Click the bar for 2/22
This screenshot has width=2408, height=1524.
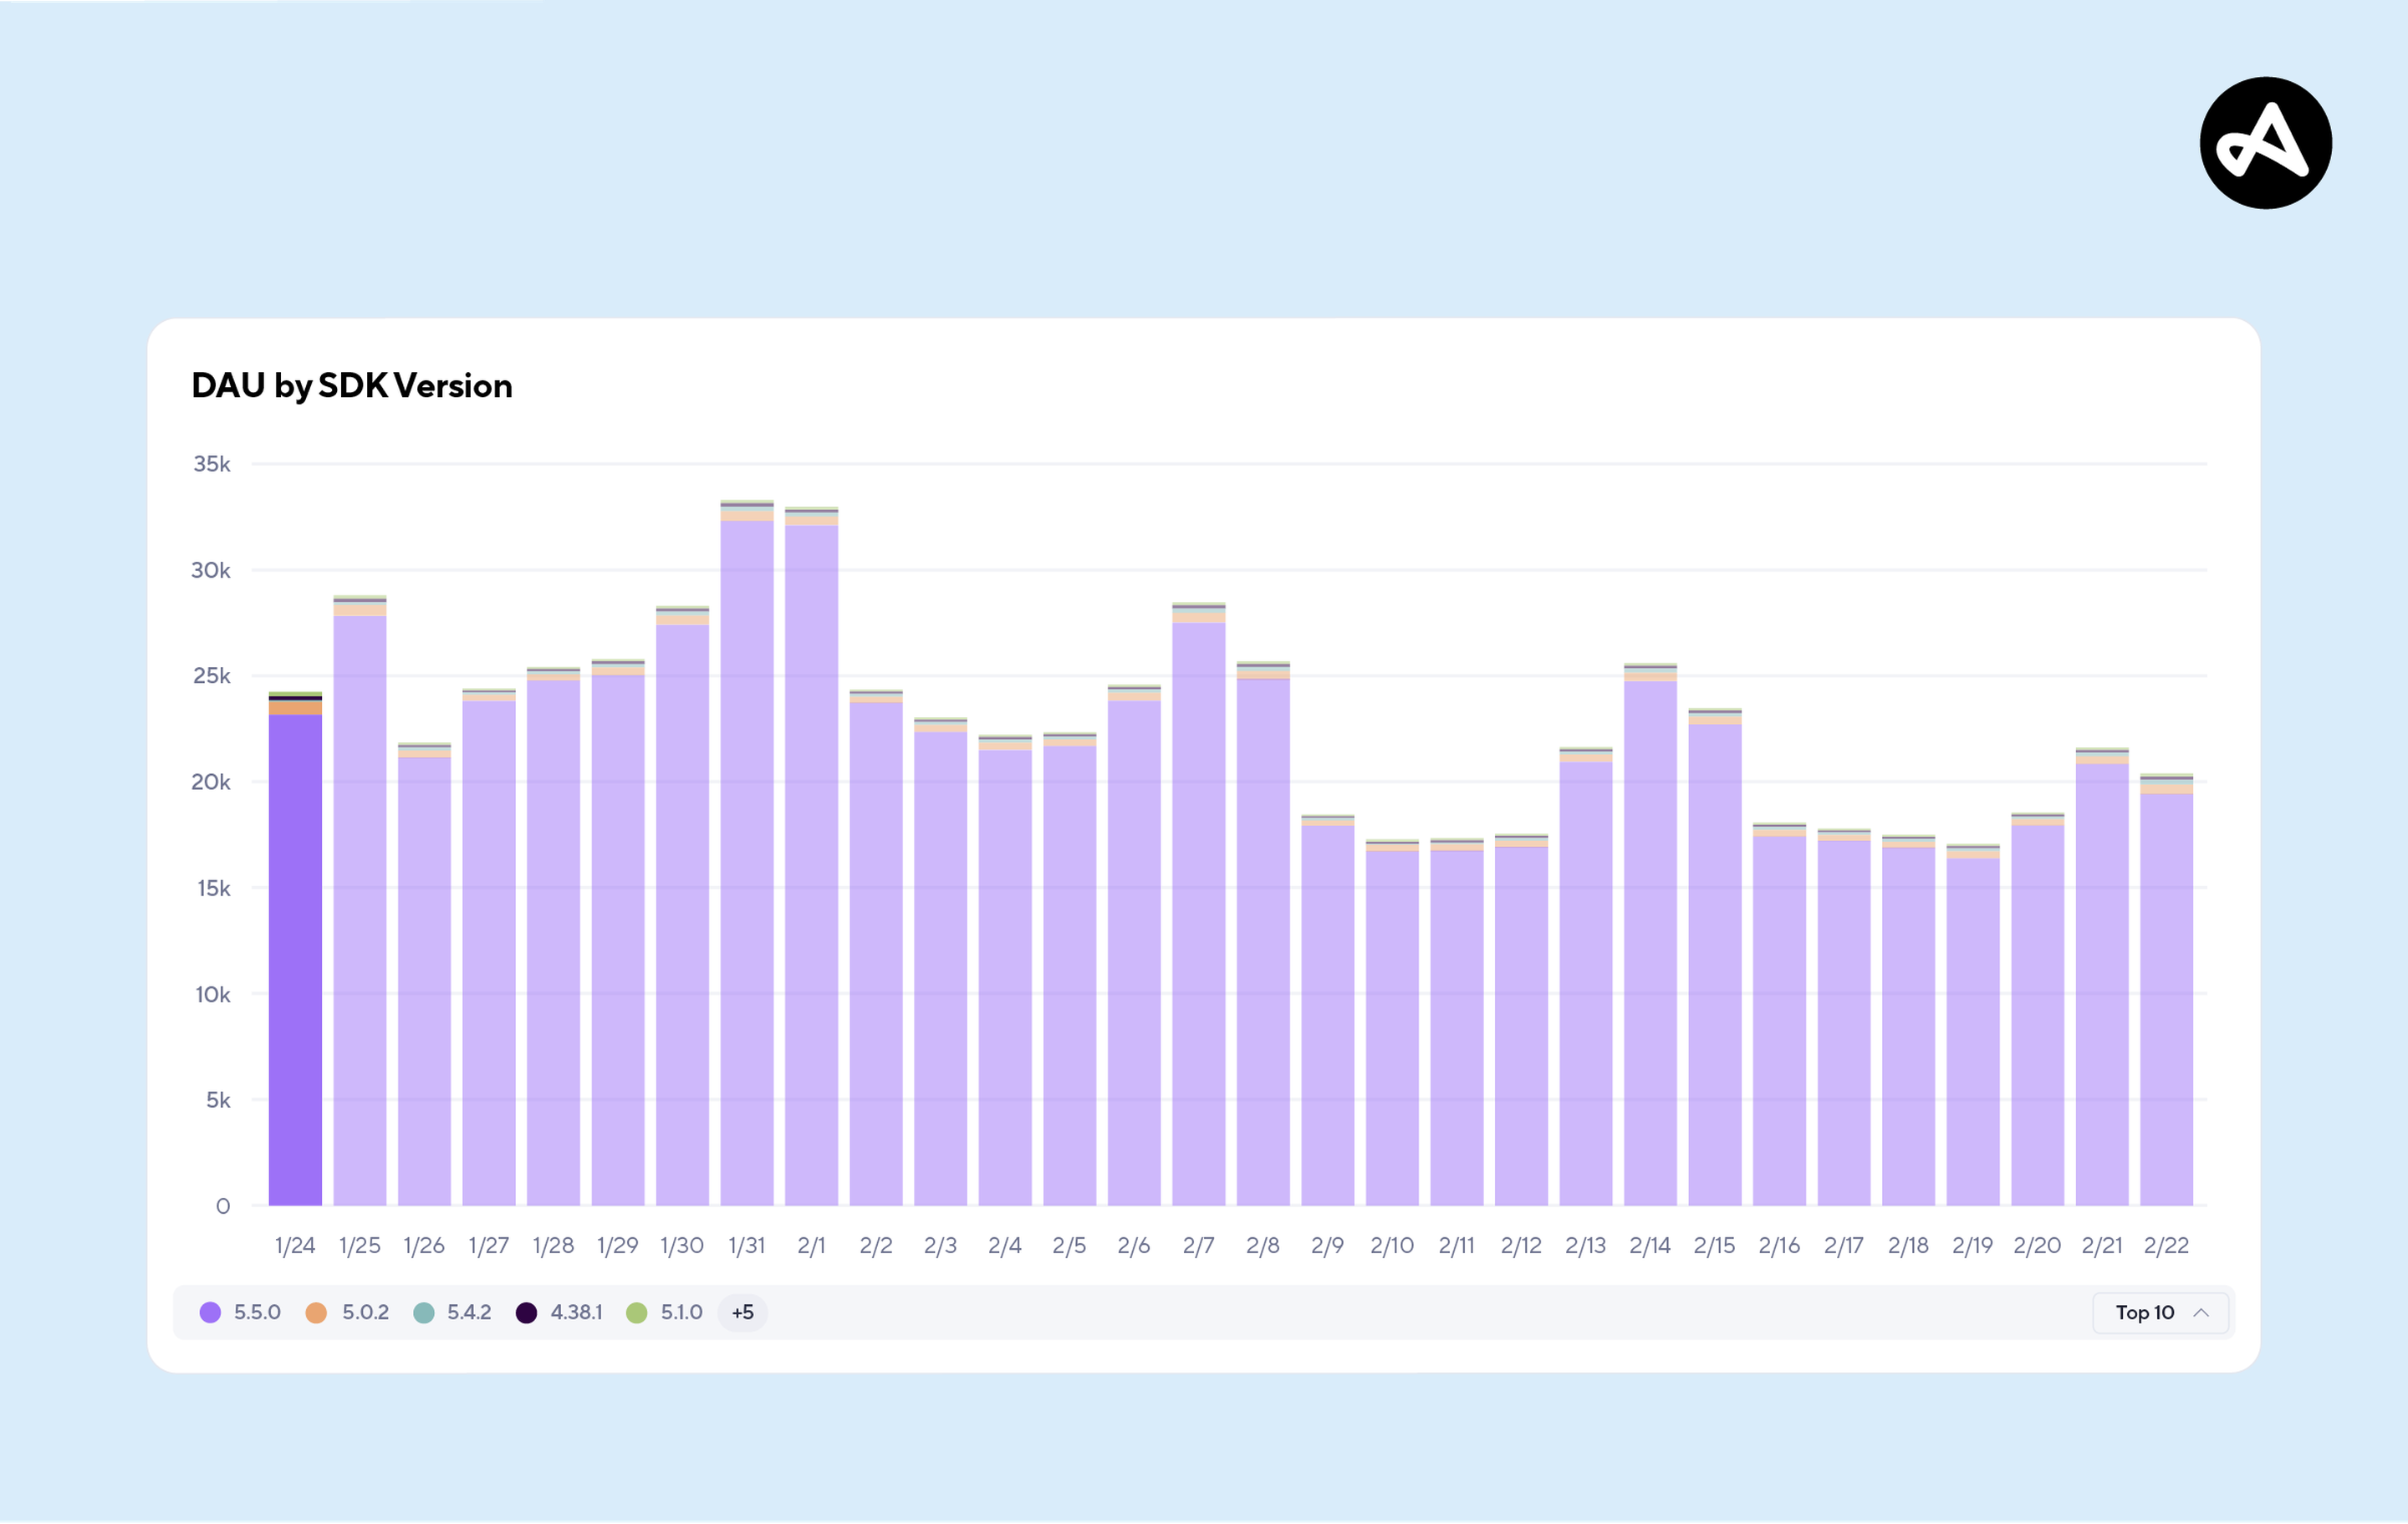(2166, 989)
